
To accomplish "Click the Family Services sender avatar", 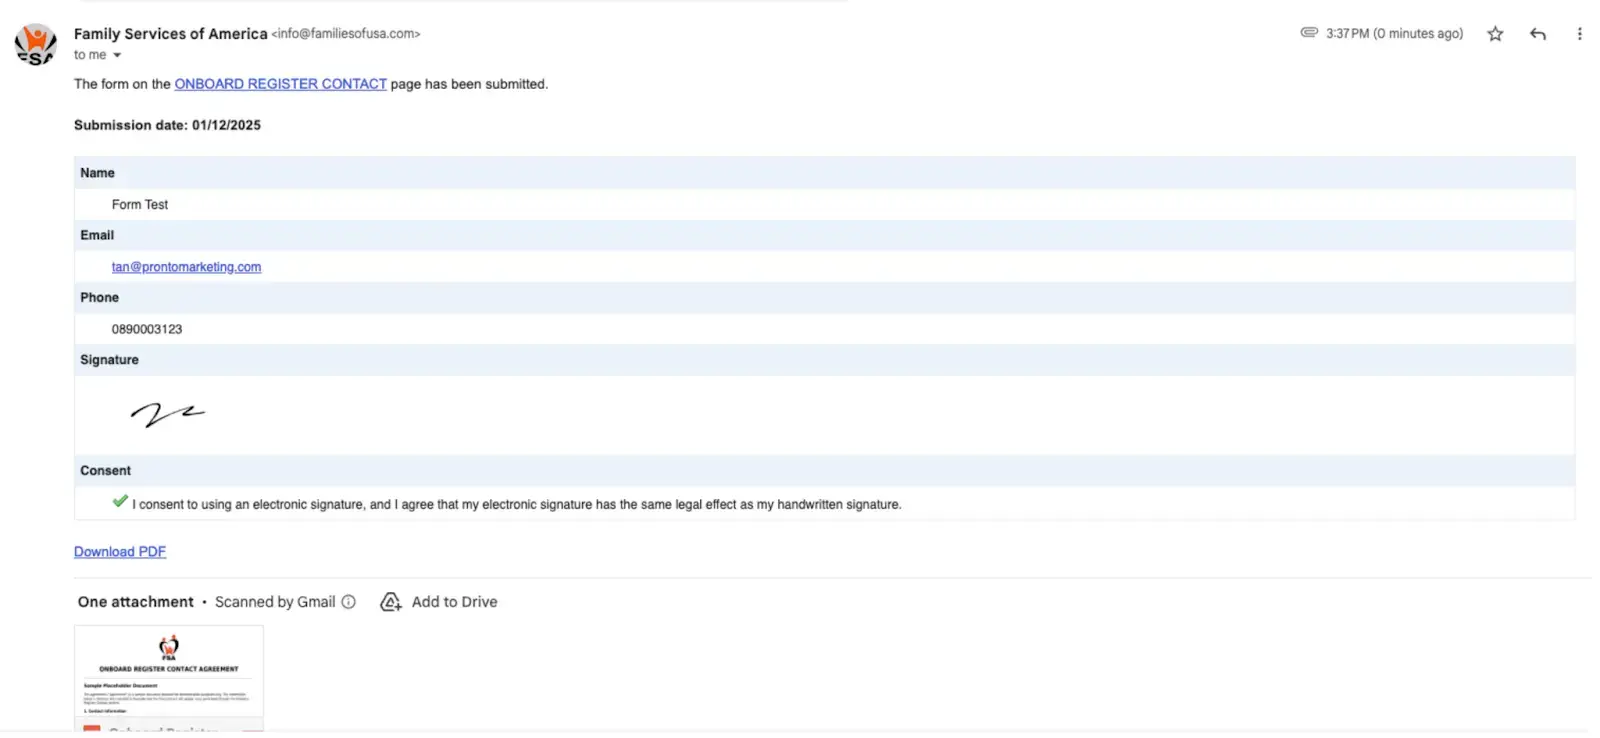I will tap(36, 44).
